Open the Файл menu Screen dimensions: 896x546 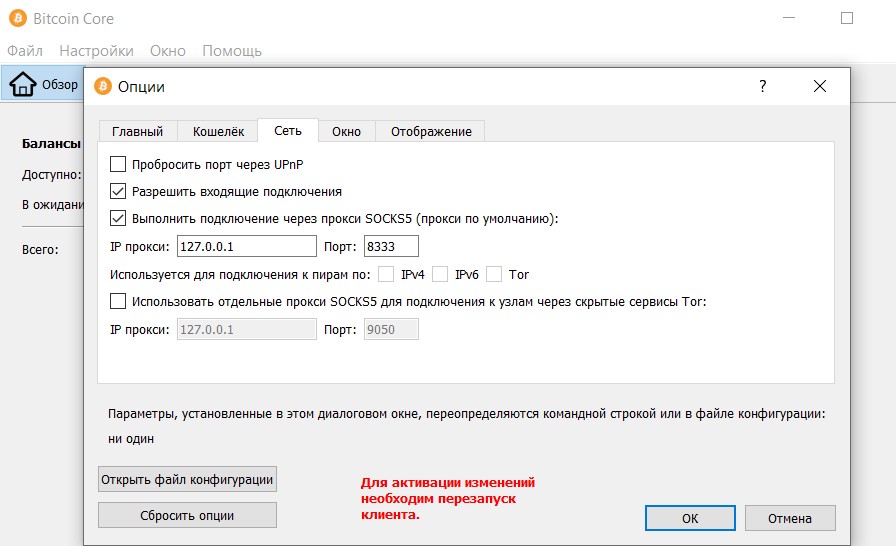[x=25, y=51]
